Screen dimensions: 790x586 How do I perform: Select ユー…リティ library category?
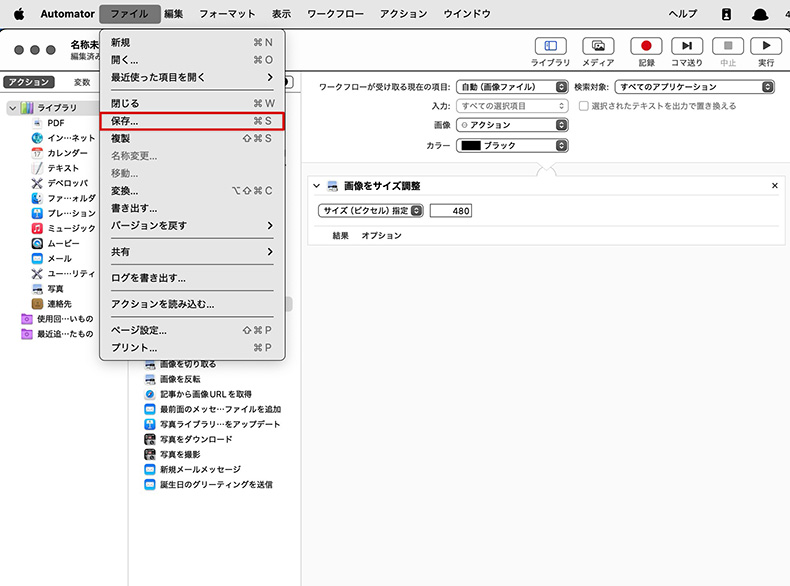(x=63, y=274)
